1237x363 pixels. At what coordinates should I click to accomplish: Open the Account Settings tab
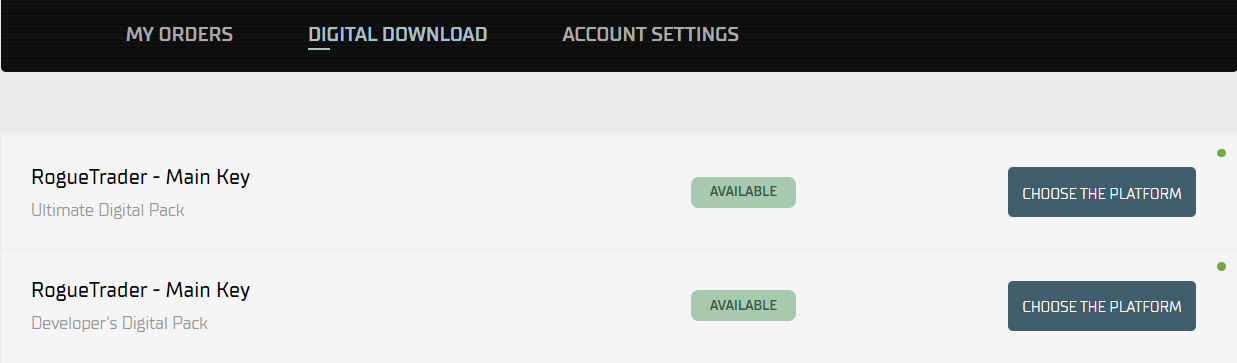coord(651,34)
